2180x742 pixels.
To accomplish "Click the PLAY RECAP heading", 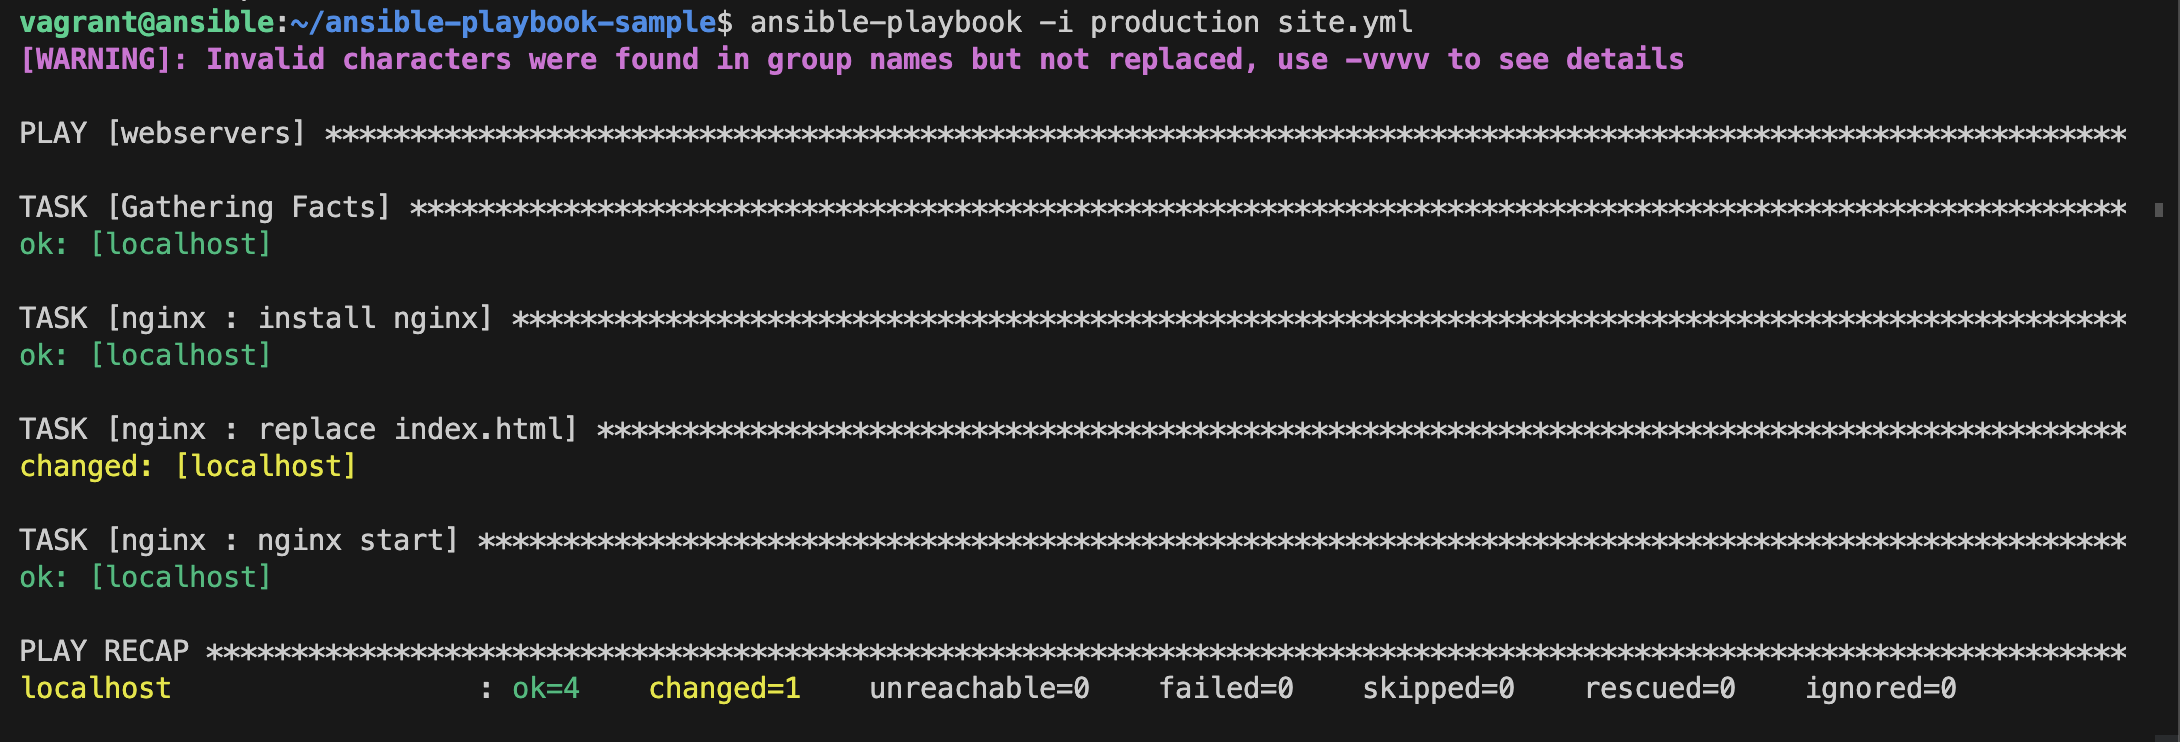I will pyautogui.click(x=104, y=651).
